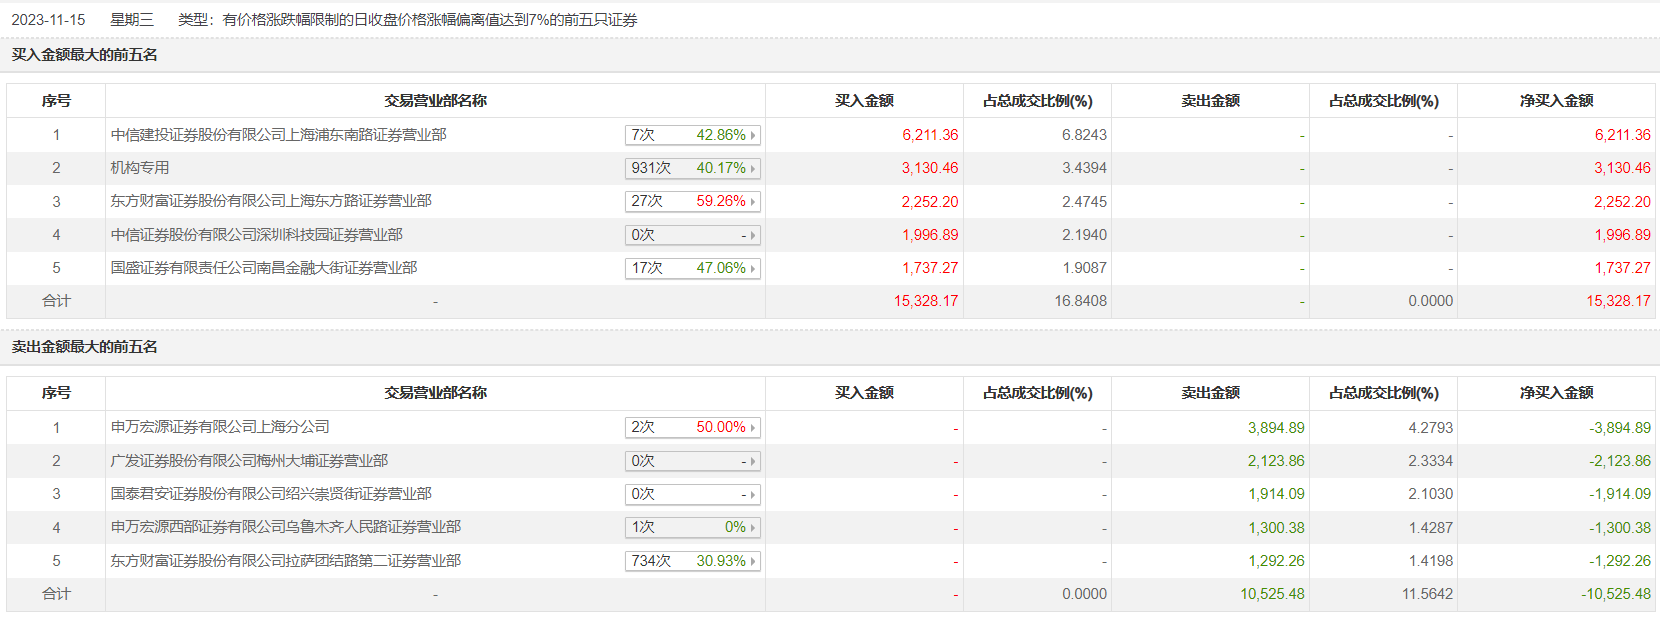Open 国盛证券南昌金融大街证券营业部 link

point(263,268)
